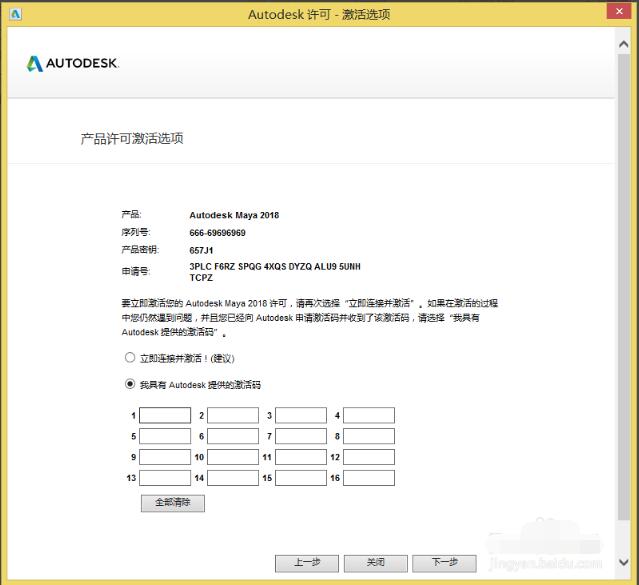Viewport: 639px width, 585px height.
Task: Click activation code field 2
Action: [233, 415]
